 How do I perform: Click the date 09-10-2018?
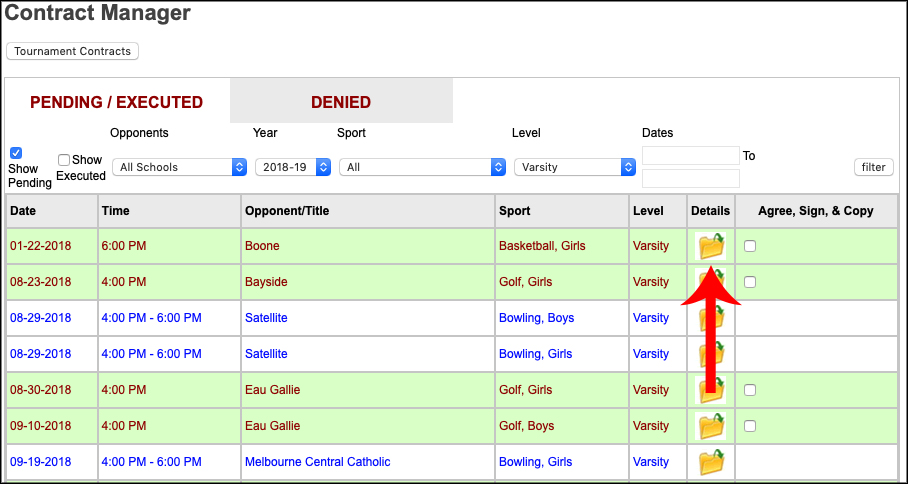click(x=41, y=426)
